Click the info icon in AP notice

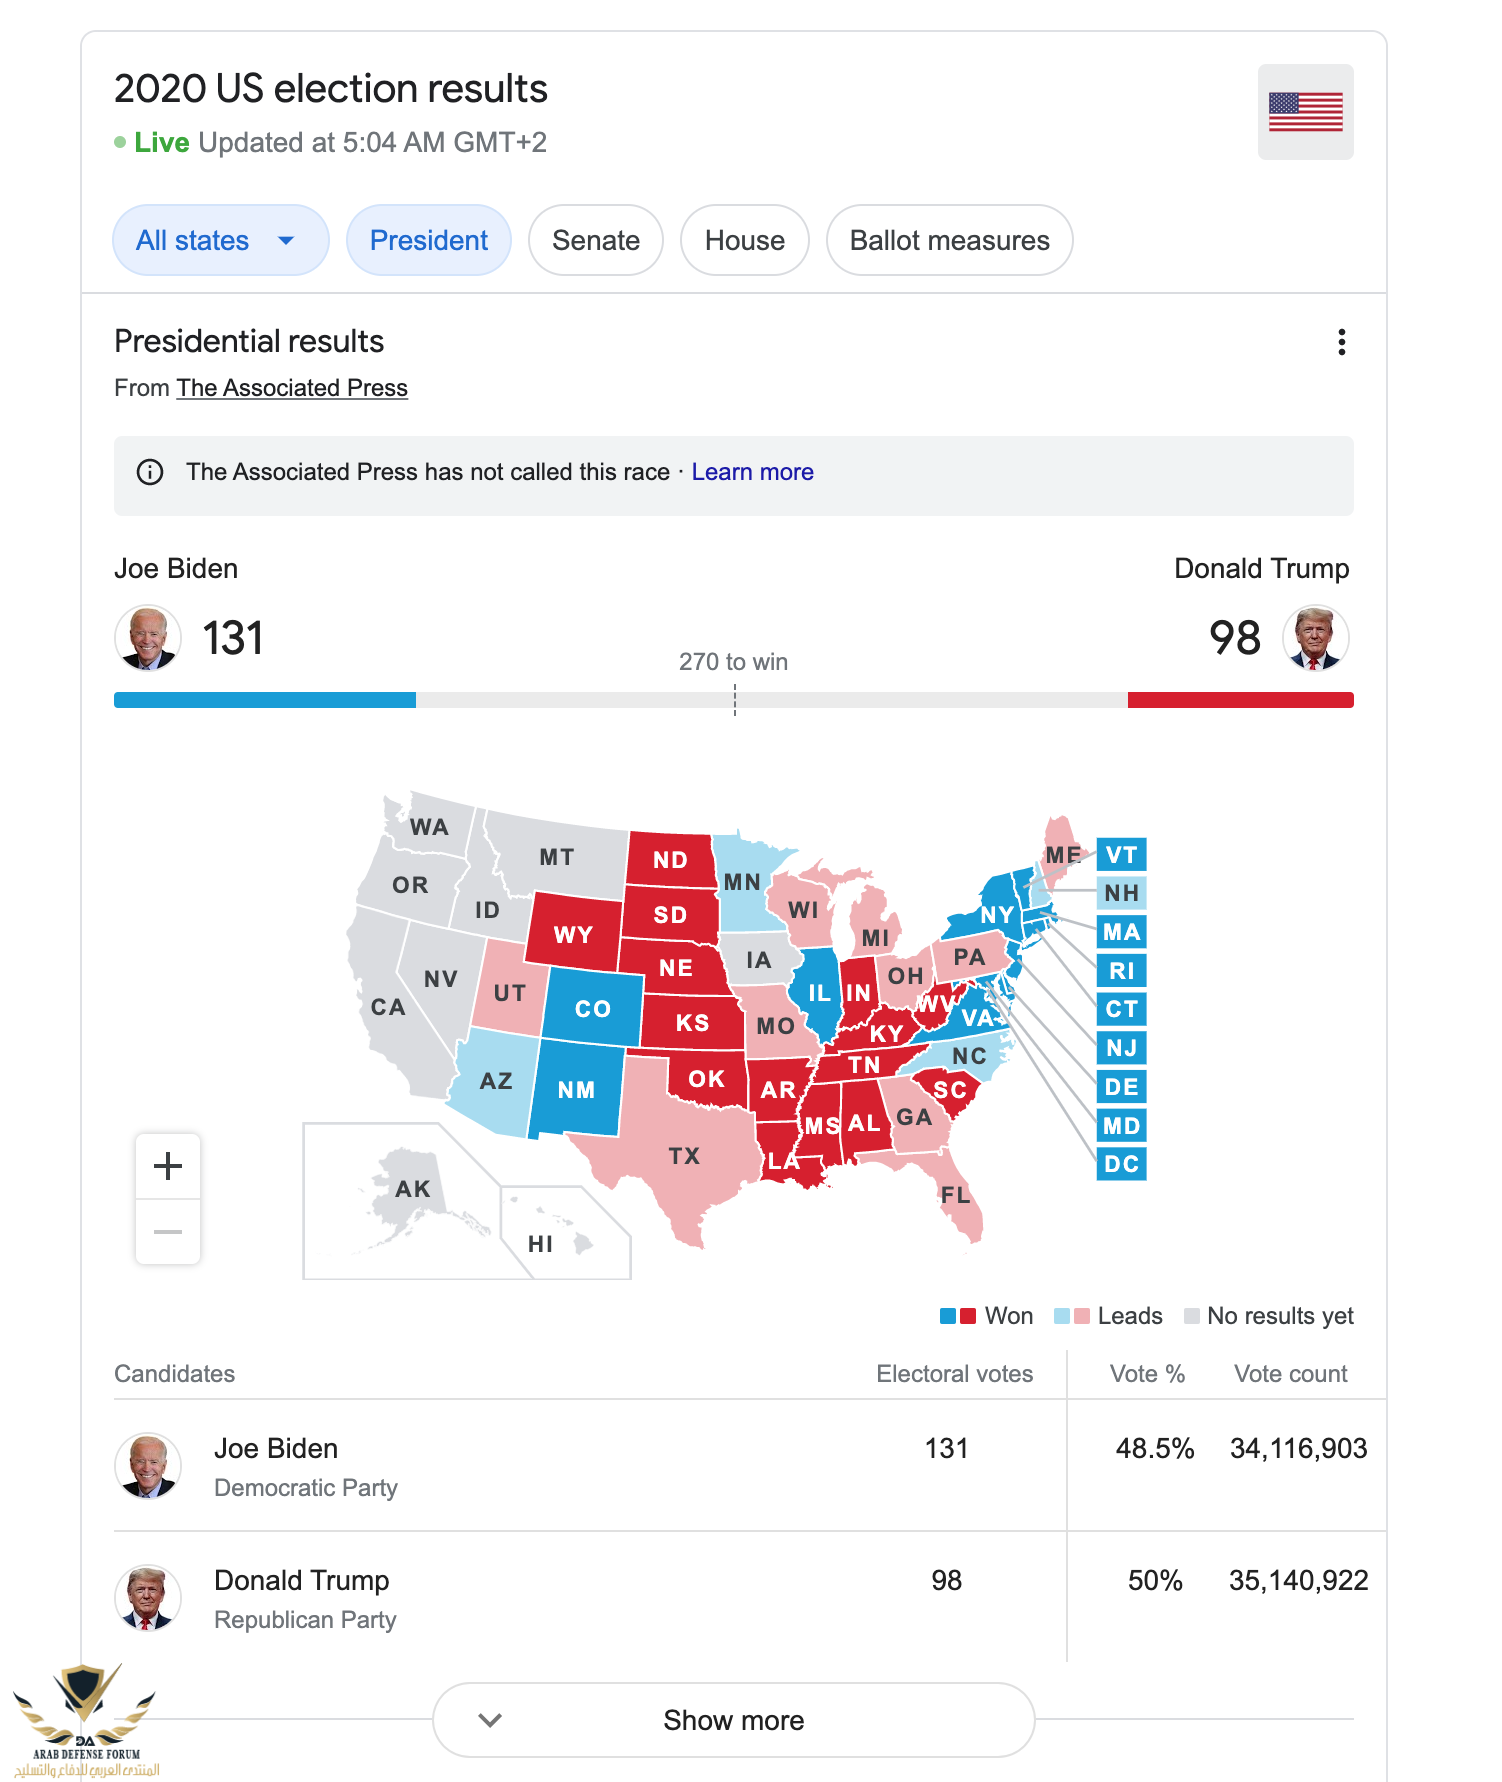(x=150, y=472)
